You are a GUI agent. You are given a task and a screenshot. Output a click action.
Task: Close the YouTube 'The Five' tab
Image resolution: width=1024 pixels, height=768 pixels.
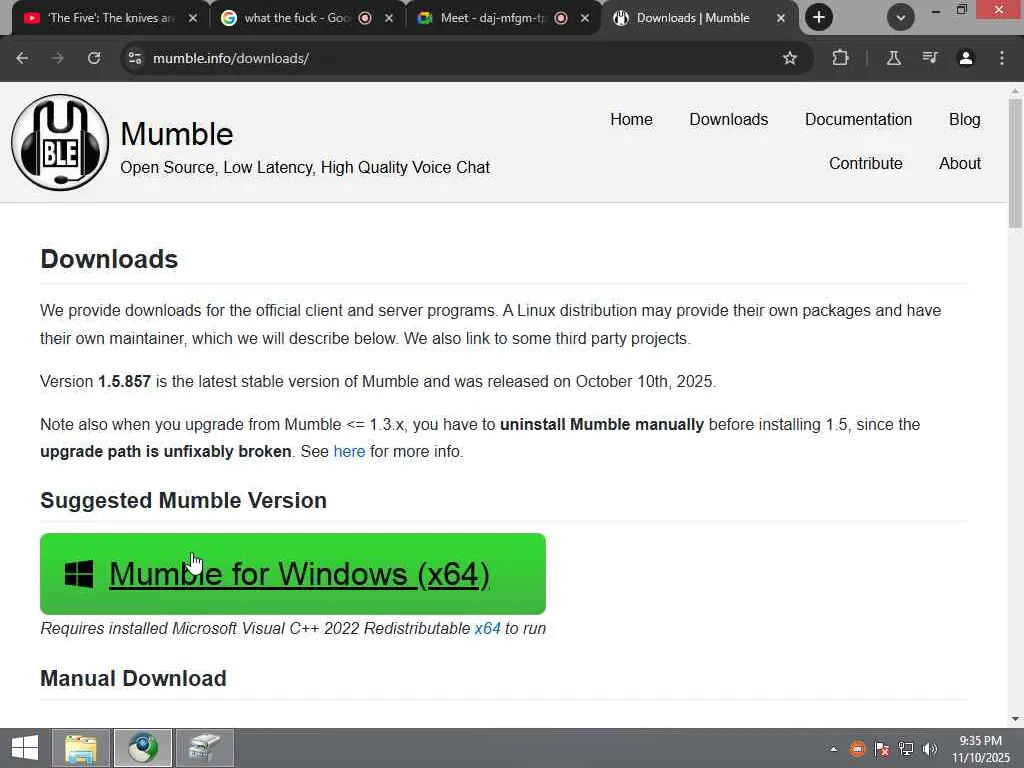[193, 18]
